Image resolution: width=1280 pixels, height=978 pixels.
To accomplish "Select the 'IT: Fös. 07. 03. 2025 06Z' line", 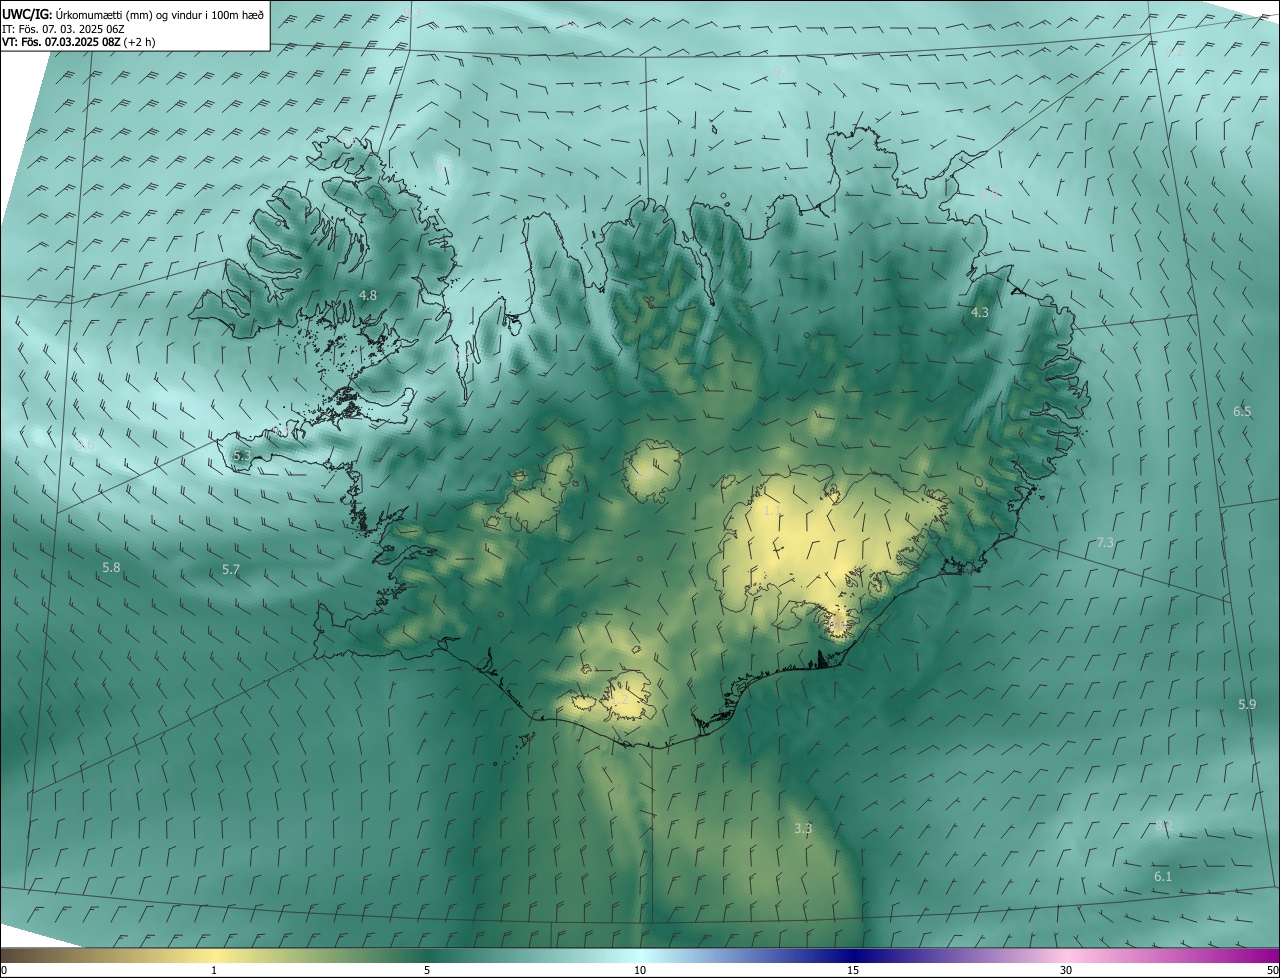I will pyautogui.click(x=63, y=29).
